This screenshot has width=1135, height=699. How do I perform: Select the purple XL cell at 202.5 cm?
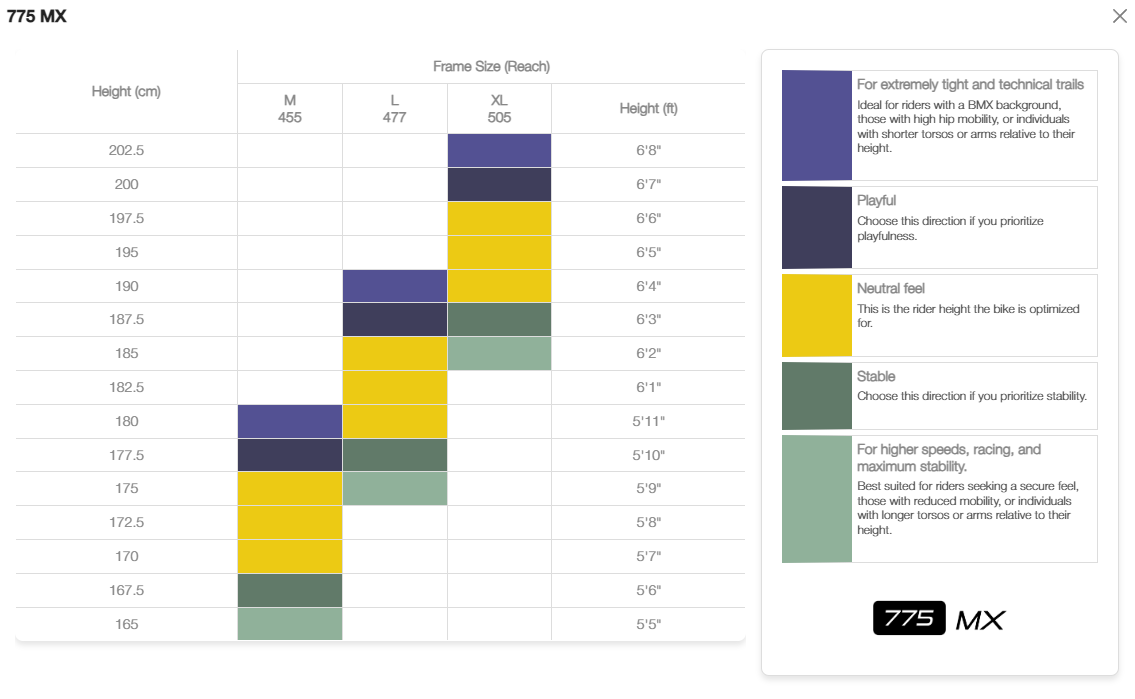499,151
